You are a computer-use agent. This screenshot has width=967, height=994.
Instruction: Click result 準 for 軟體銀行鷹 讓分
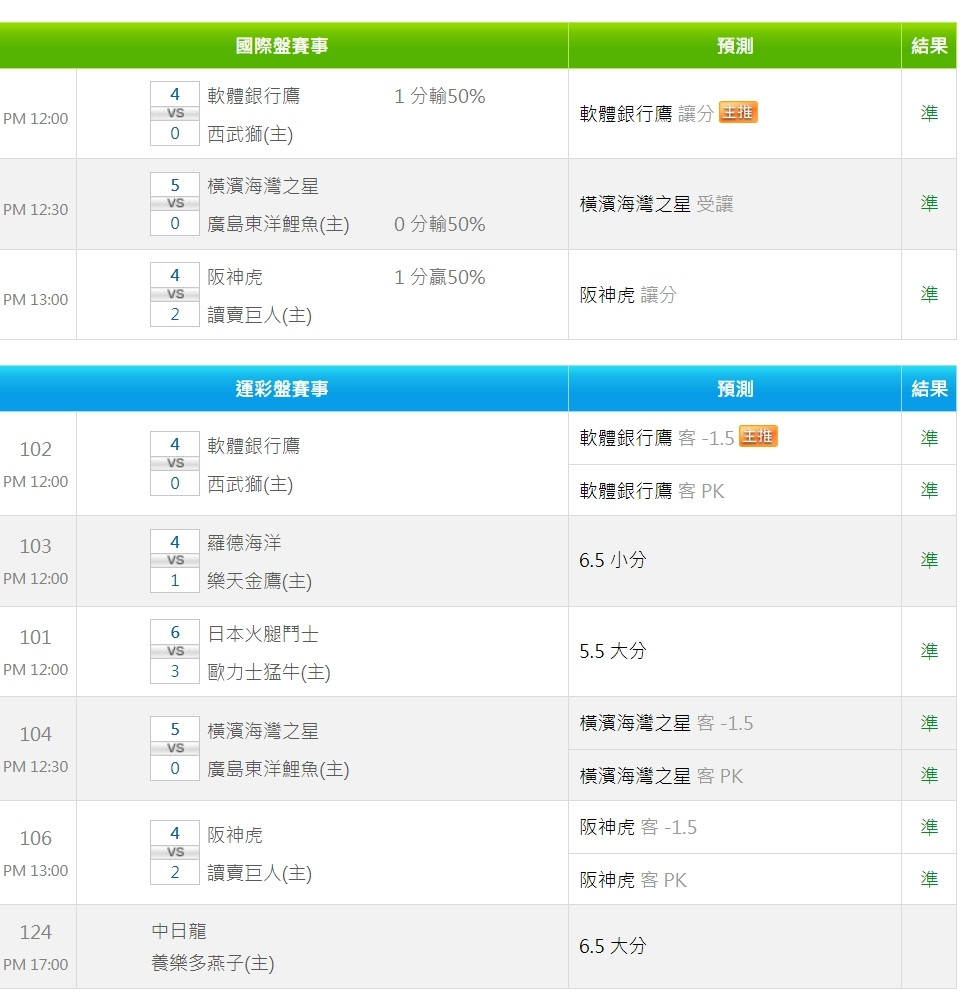point(929,113)
